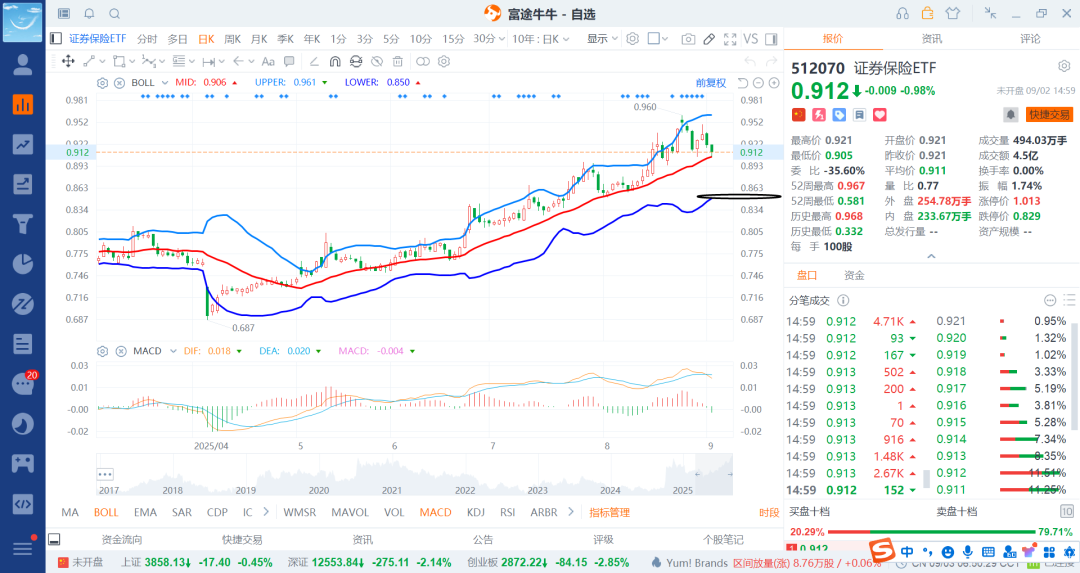Show more main indicators after IC

(267, 512)
